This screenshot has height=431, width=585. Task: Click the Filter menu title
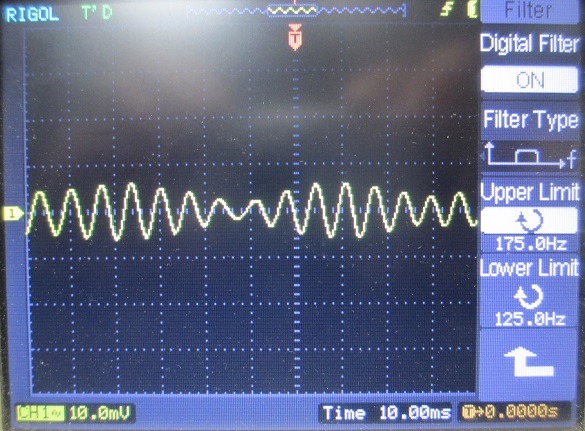529,10
